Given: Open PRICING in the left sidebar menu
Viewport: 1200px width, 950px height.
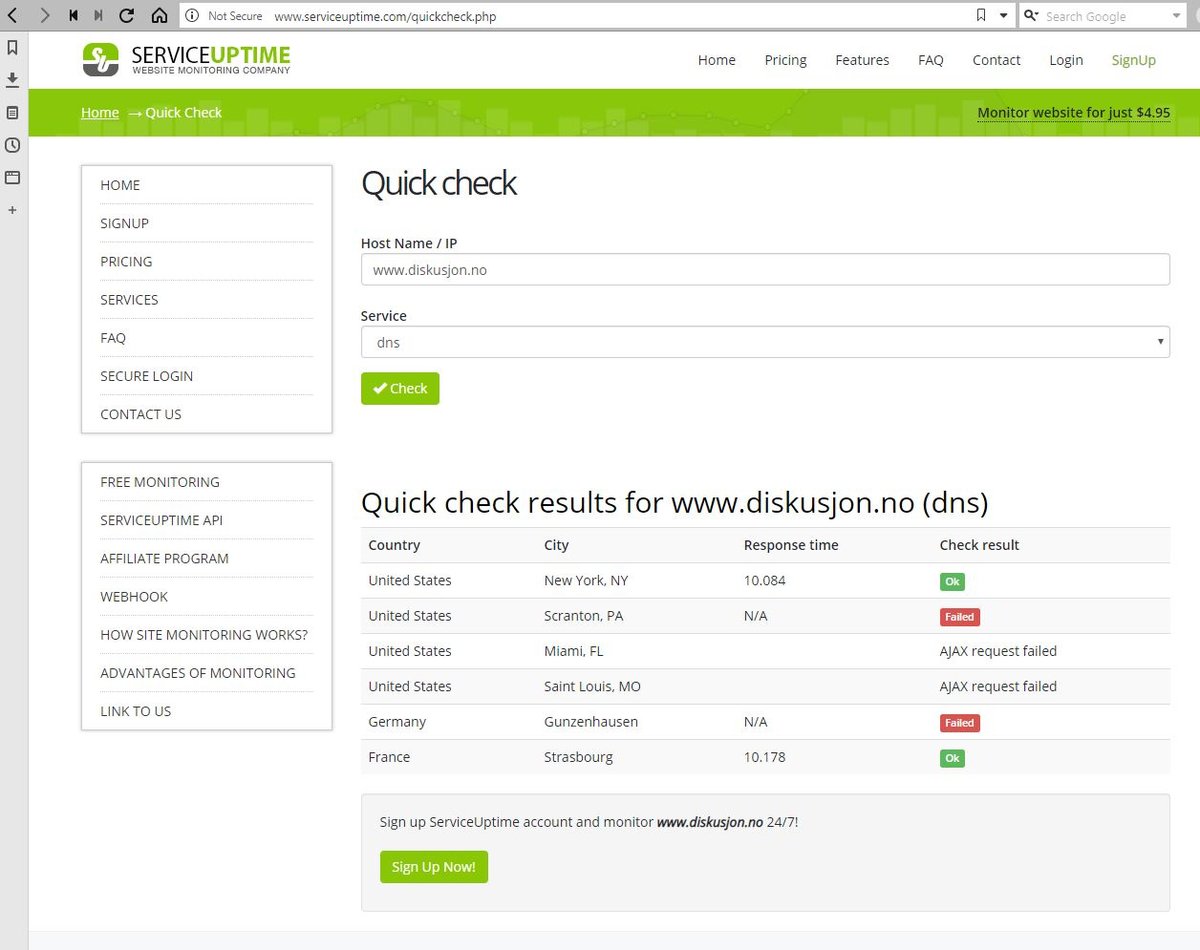Looking at the screenshot, I should coord(126,261).
